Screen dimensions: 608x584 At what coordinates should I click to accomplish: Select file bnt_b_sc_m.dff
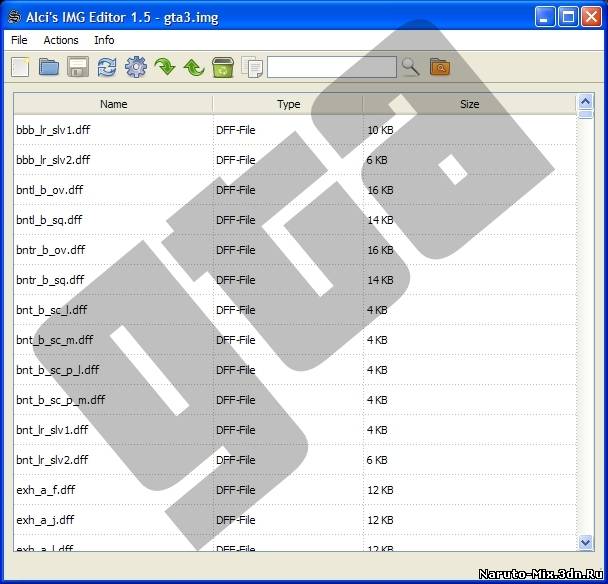[55, 340]
